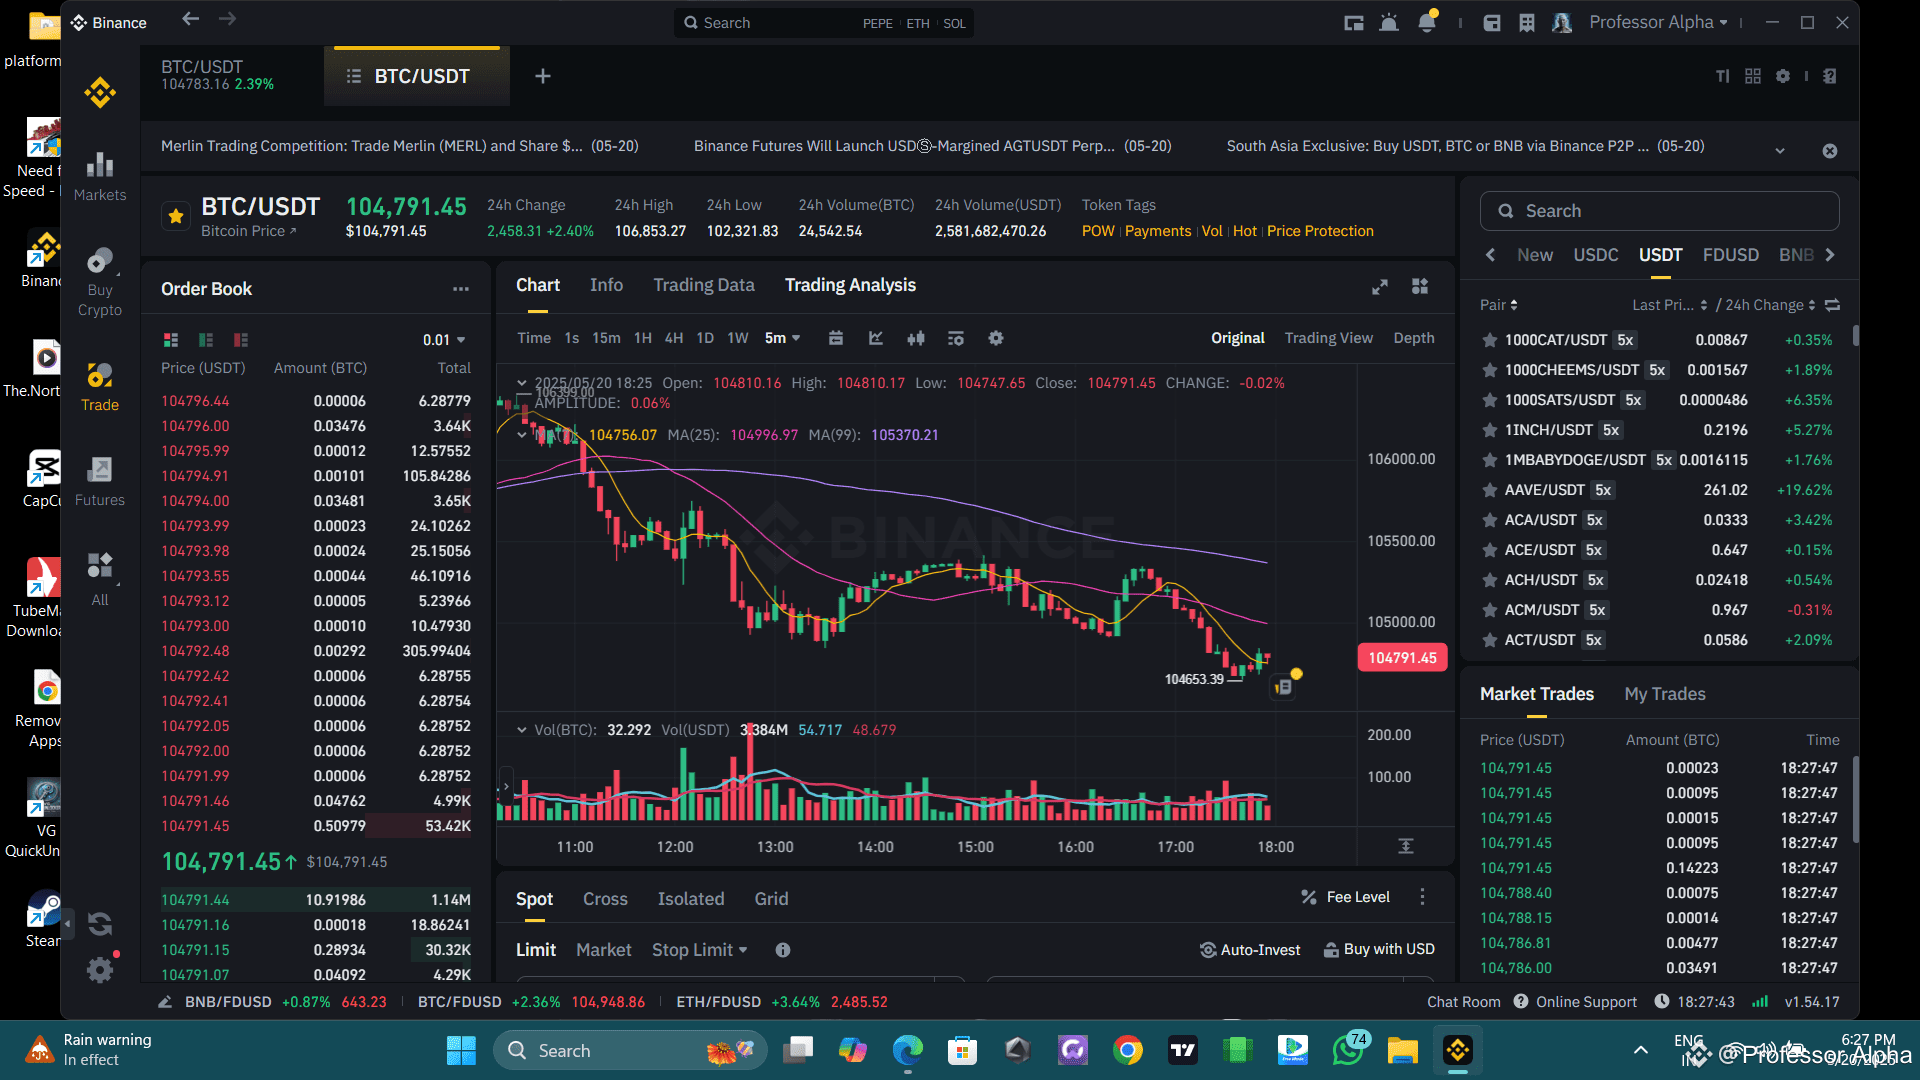1920x1080 pixels.
Task: Click Buy with USD
Action: pyautogui.click(x=1379, y=950)
